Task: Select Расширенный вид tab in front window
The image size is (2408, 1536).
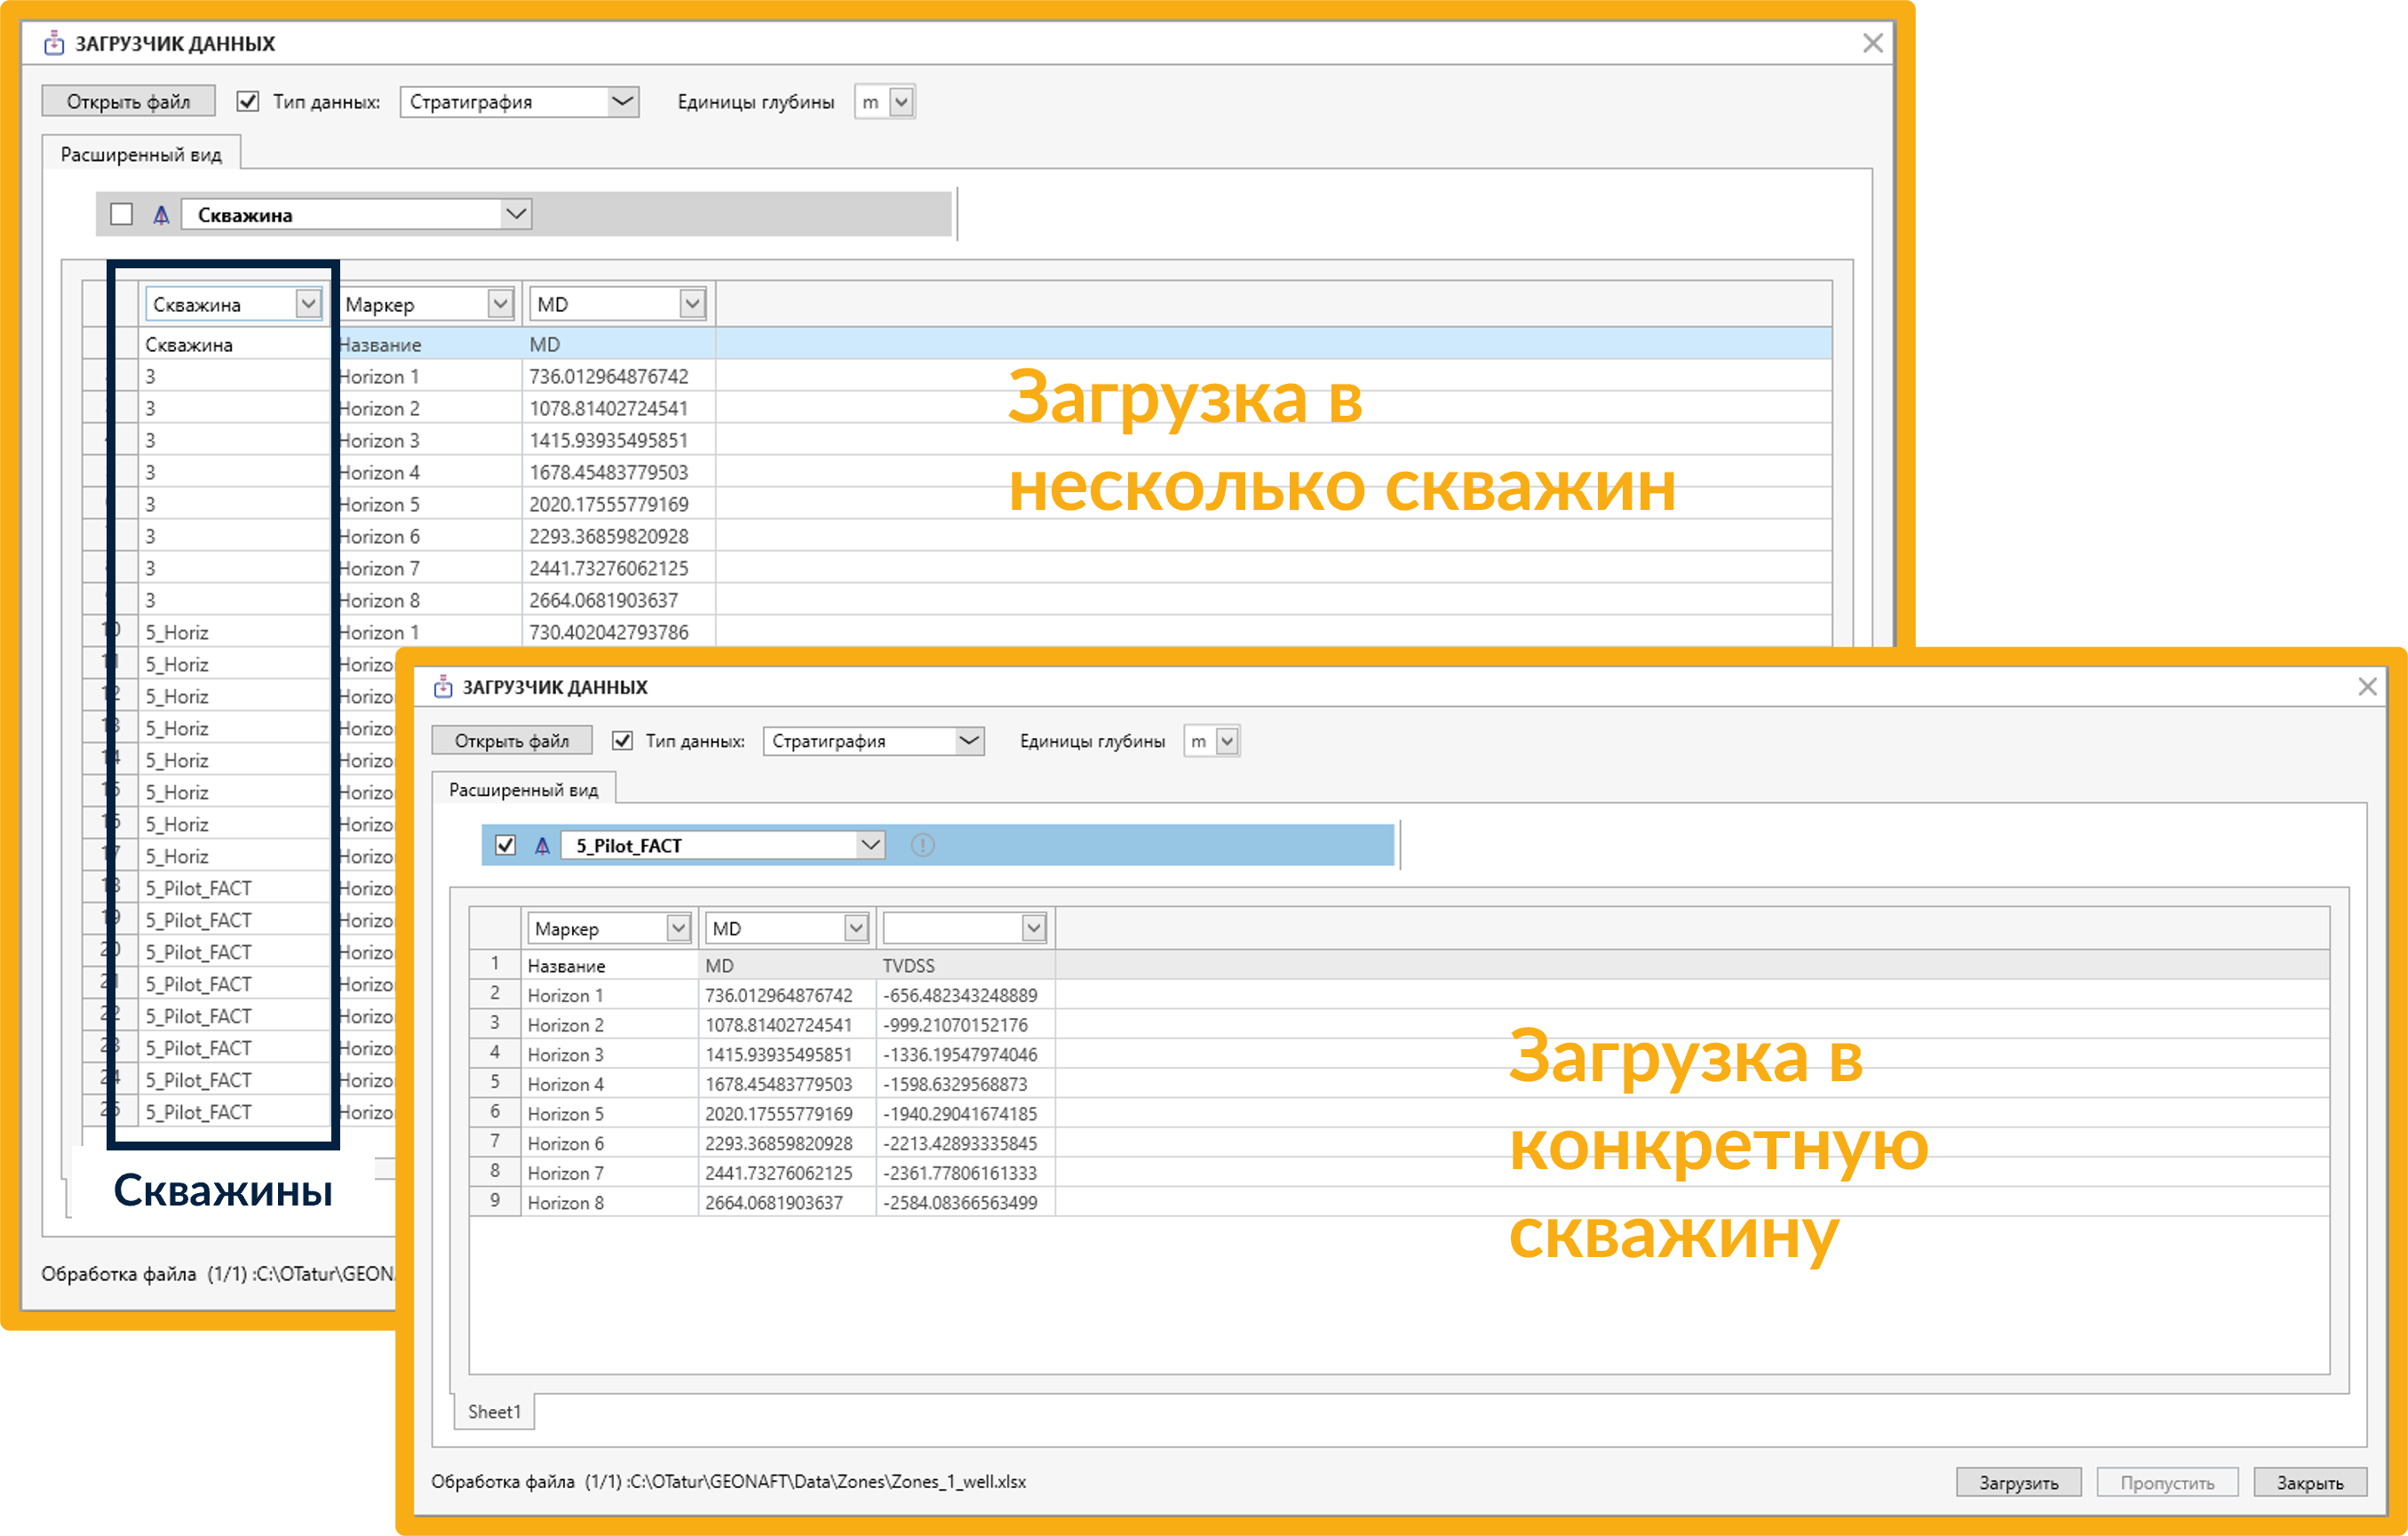Action: 523,790
